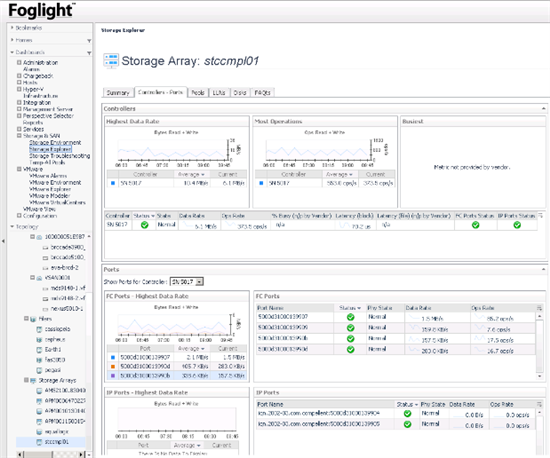The width and height of the screenshot is (550, 458).
Task: Click the FC Ports table vertical scrollbar down arrow
Action: (x=540, y=376)
